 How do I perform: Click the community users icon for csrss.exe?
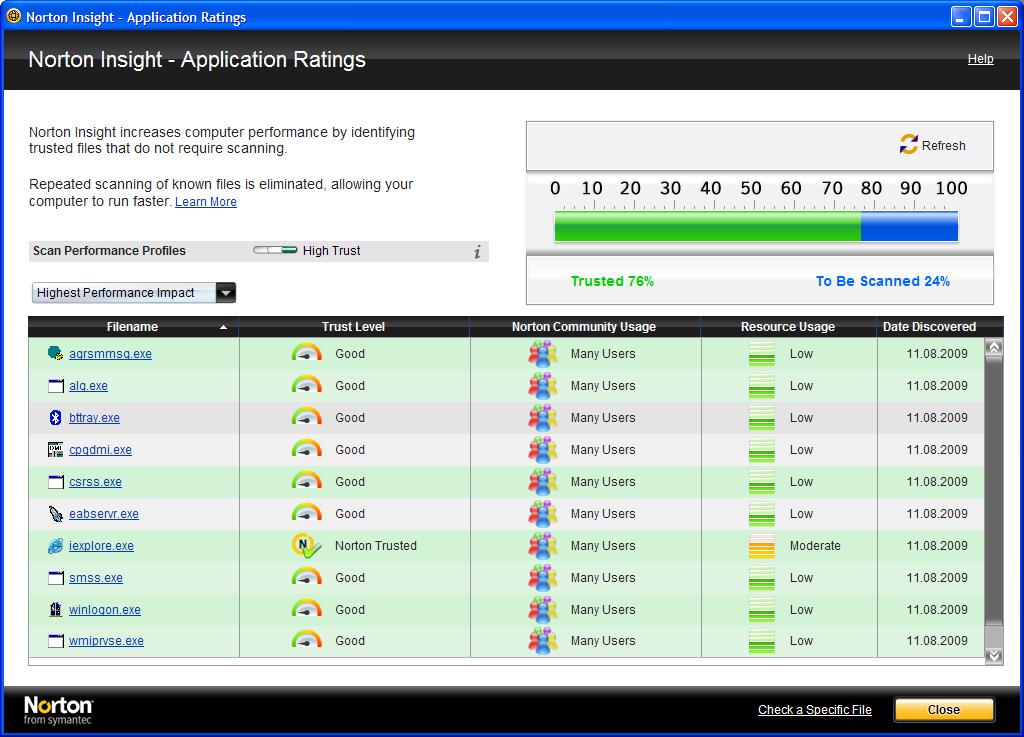543,482
